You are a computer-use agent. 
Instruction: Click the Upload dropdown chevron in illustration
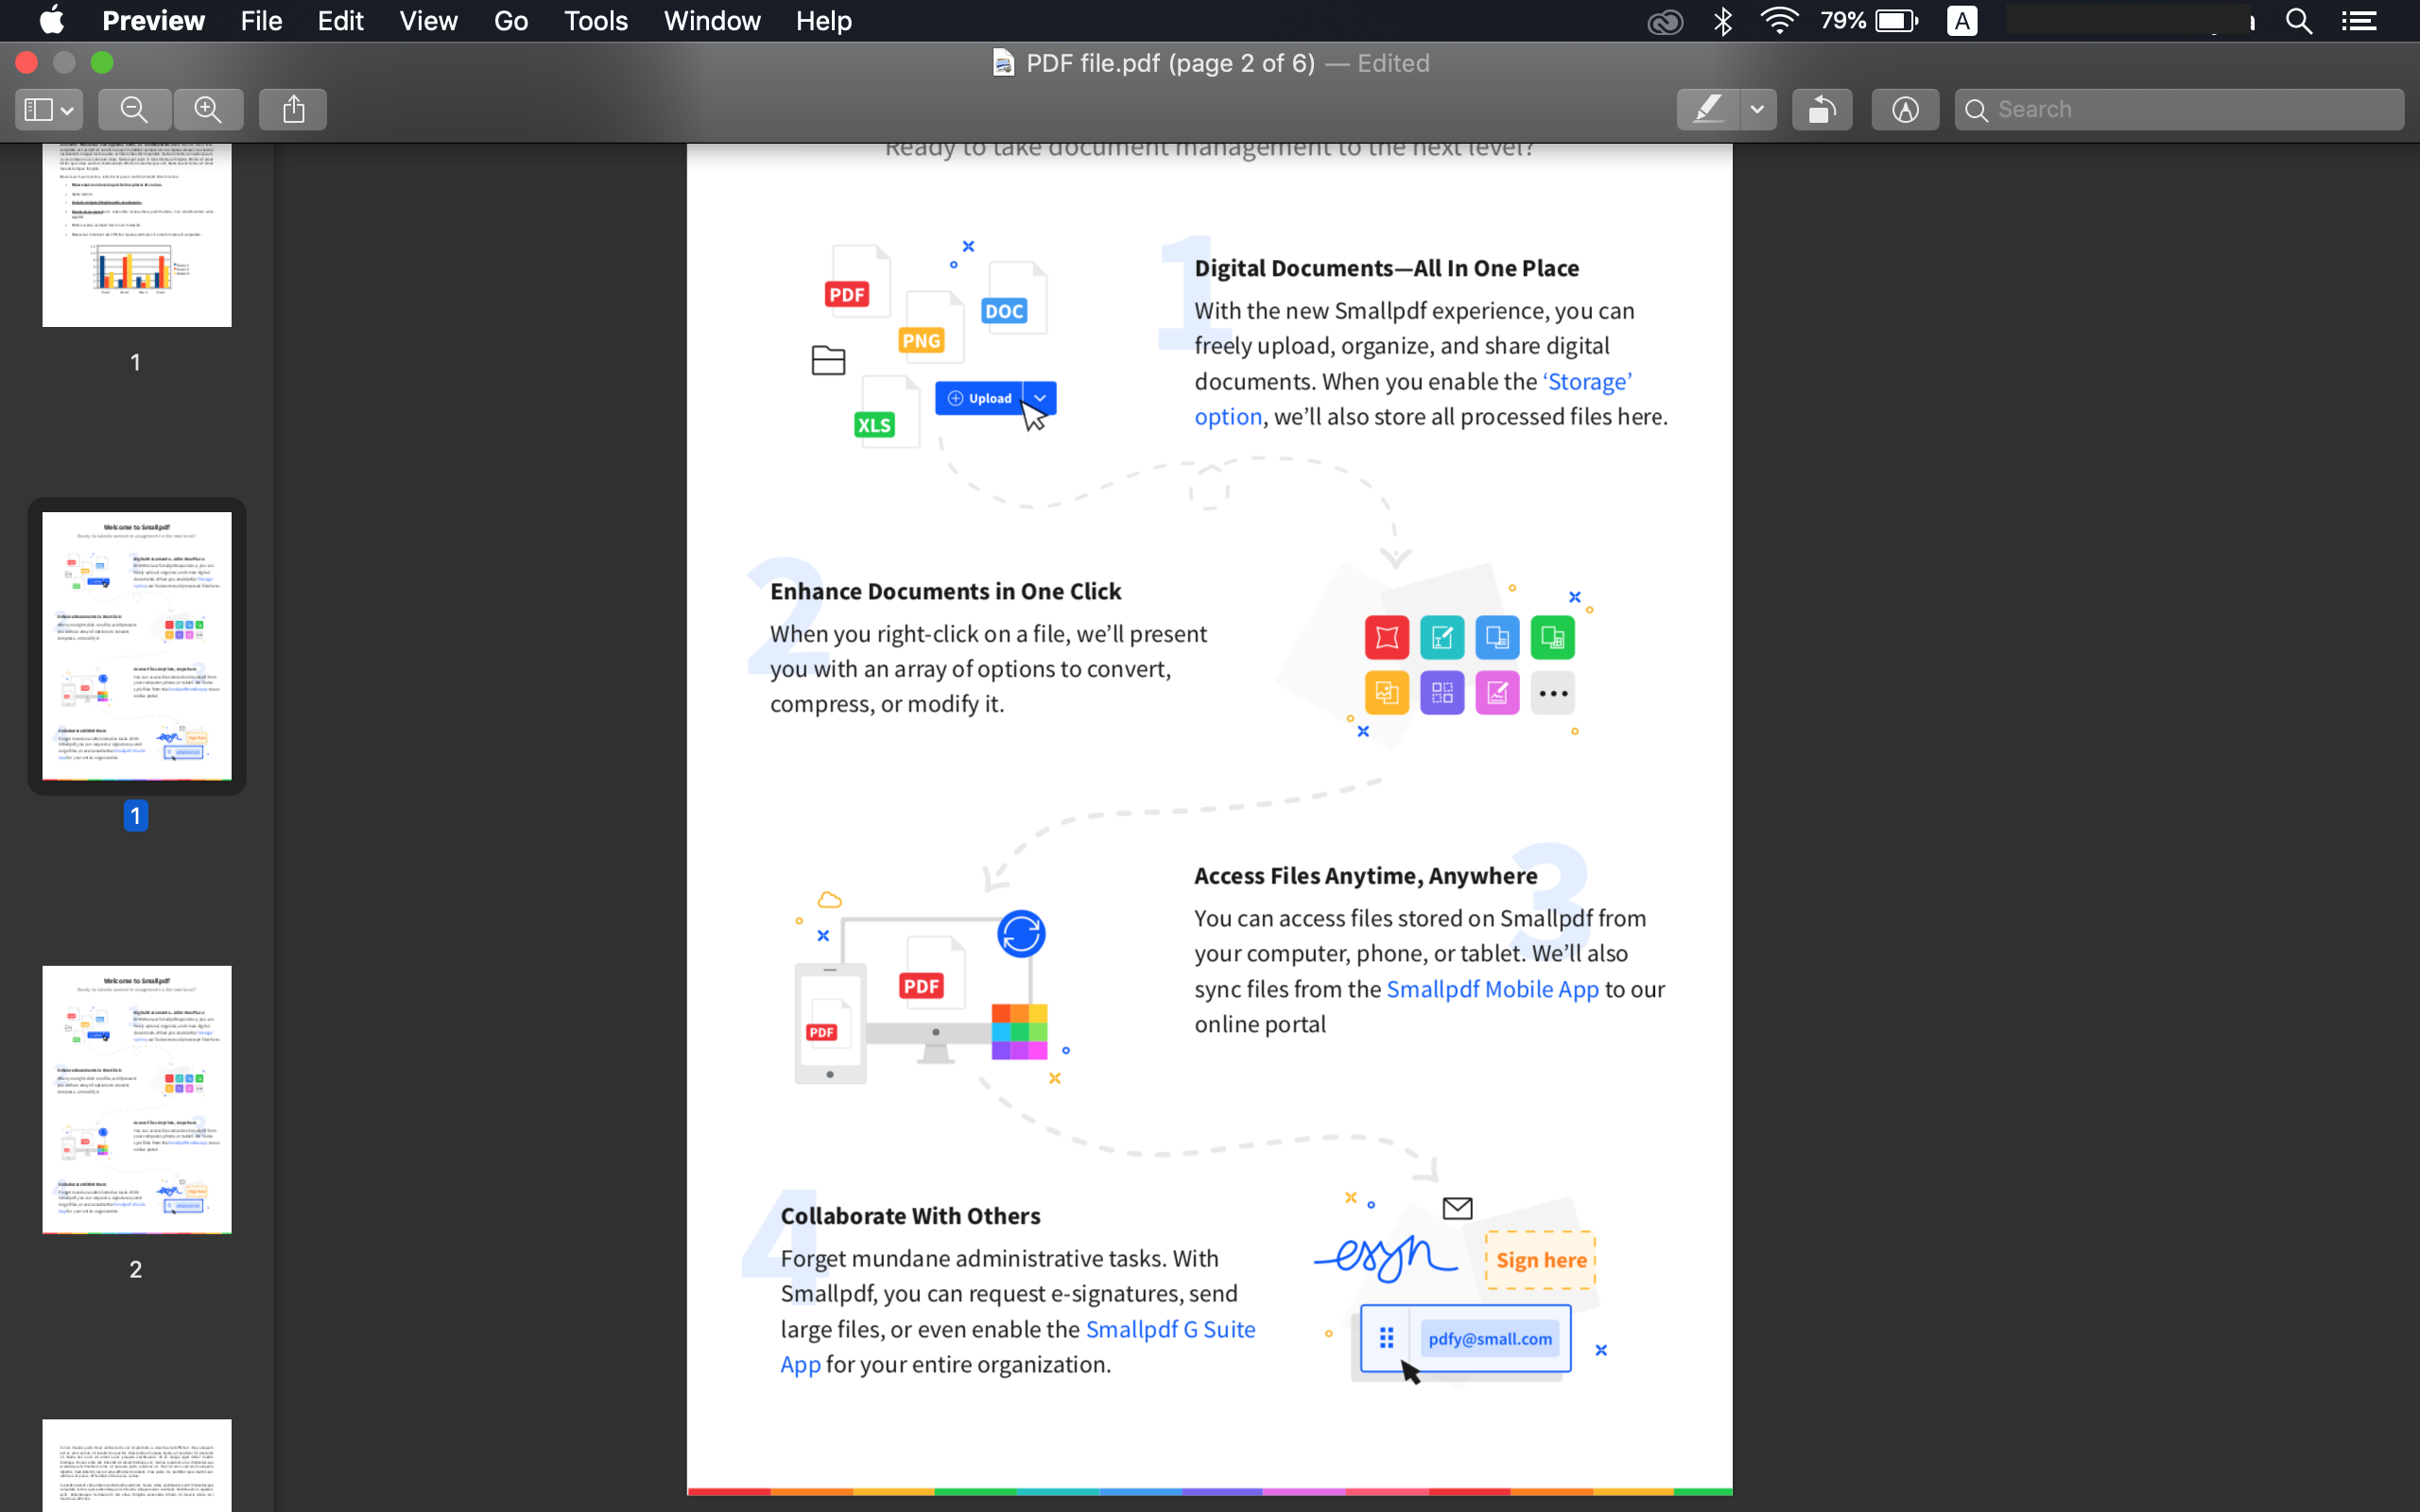point(1040,398)
